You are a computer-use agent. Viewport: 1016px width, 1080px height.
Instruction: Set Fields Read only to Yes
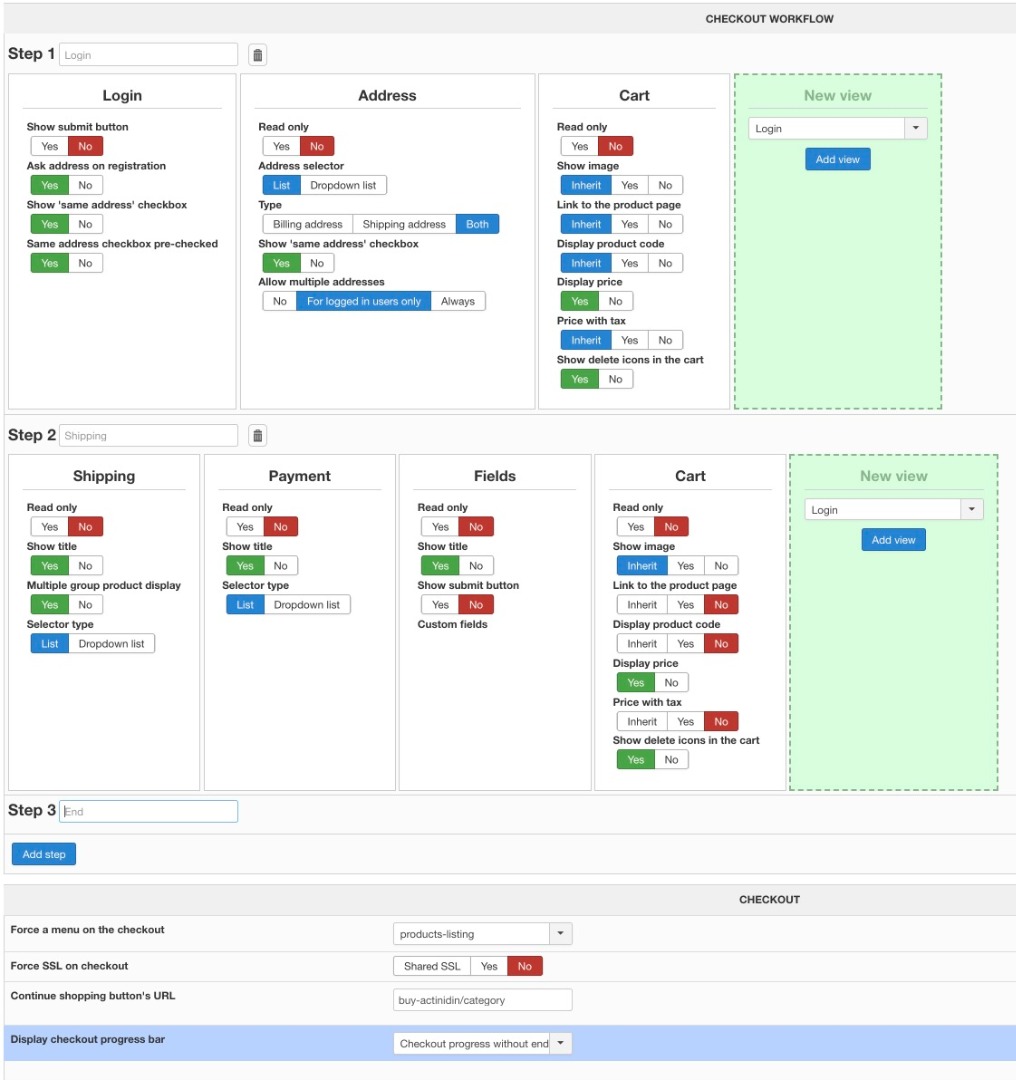point(440,527)
